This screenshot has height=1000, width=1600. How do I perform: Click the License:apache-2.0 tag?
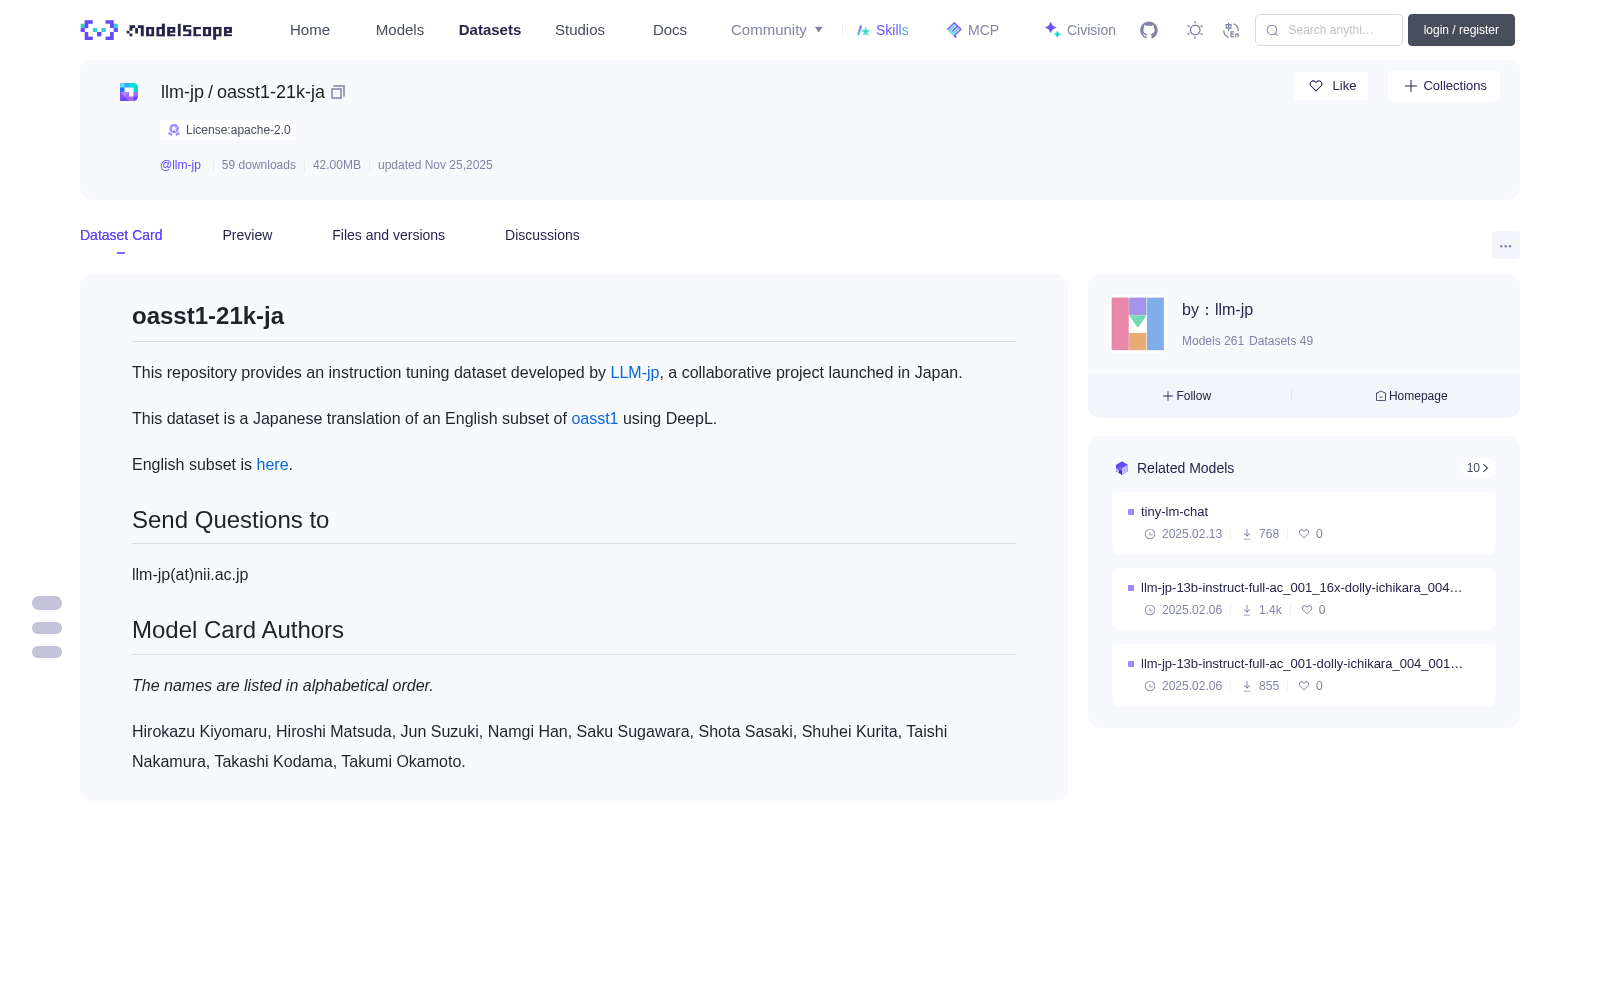click(x=228, y=130)
